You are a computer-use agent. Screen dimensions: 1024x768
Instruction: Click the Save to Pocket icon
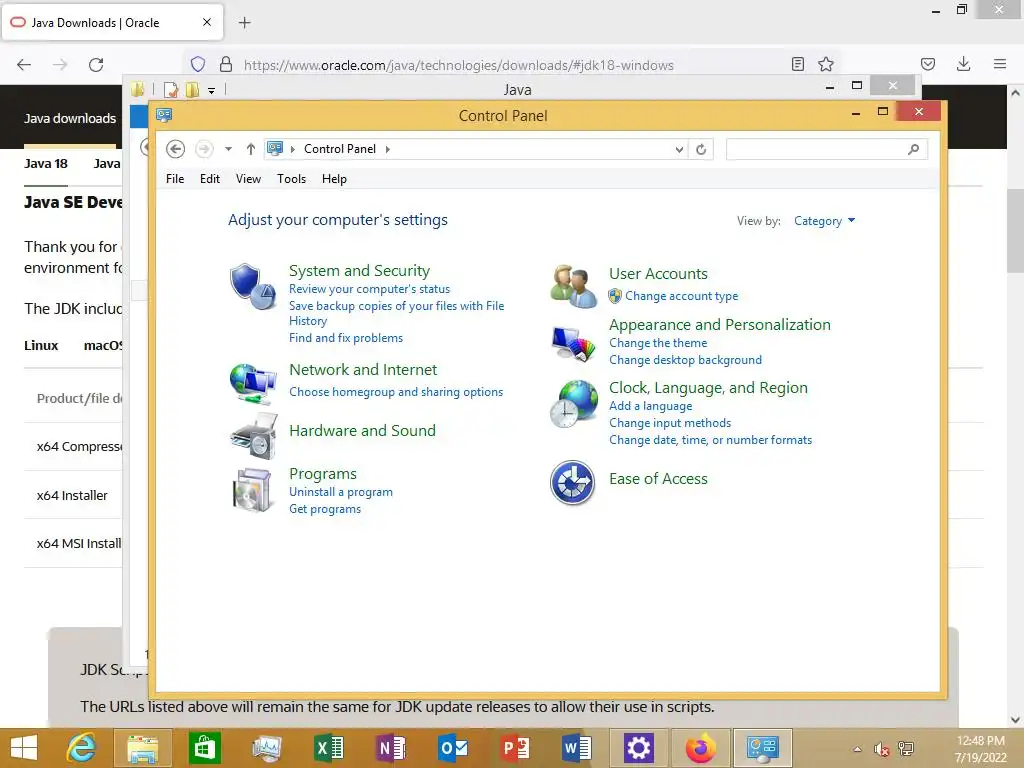(927, 64)
